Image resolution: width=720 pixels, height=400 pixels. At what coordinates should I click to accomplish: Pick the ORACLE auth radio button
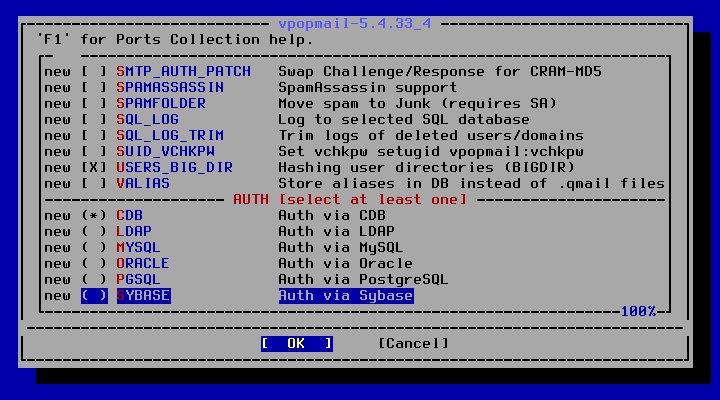[x=94, y=264]
